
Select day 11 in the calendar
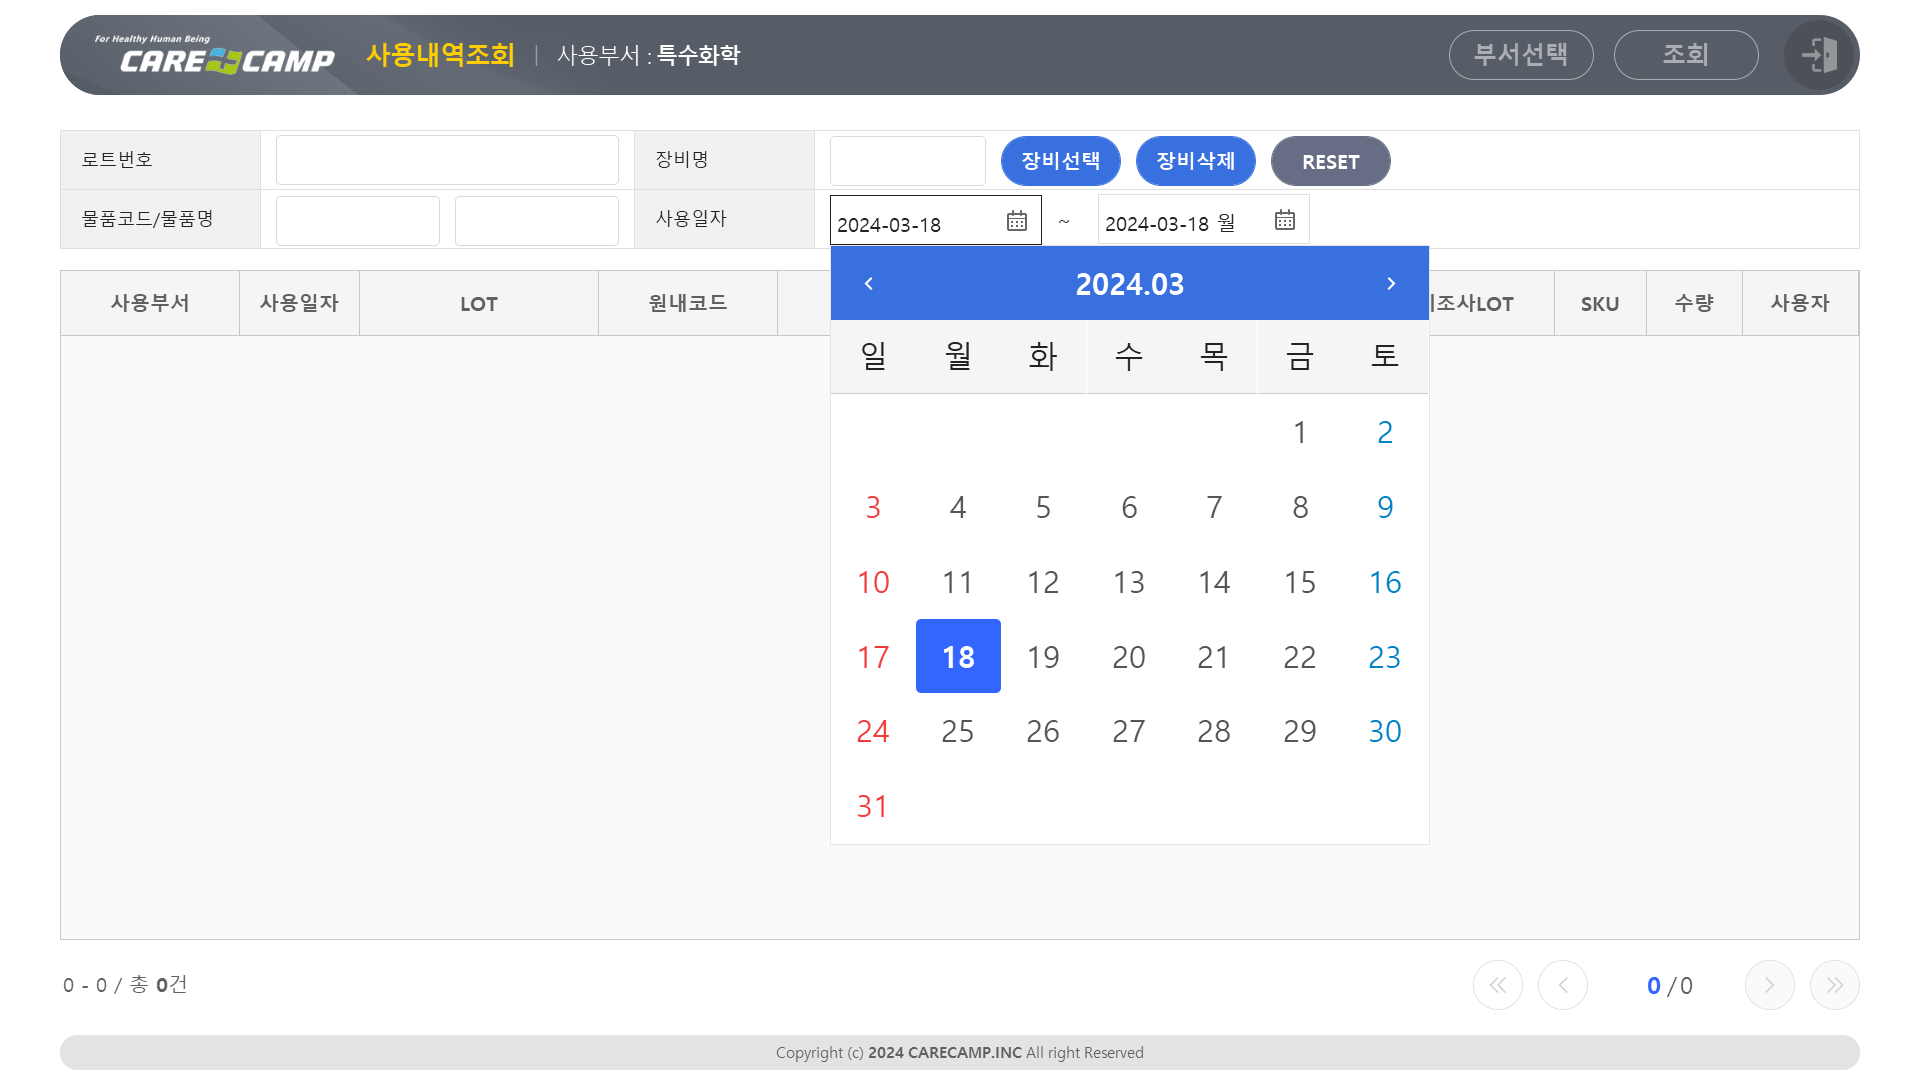[958, 582]
